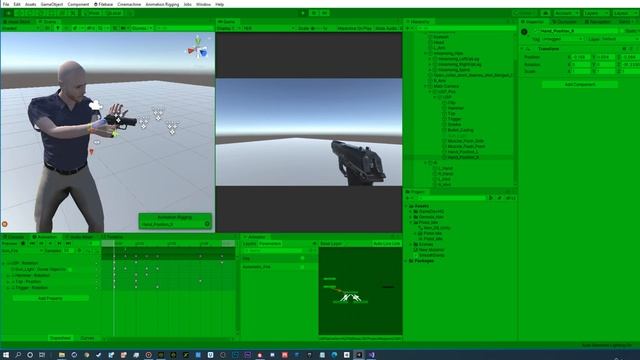Step to next keyframe in Animation window
Image resolution: width=640 pixels, height=360 pixels.
[59, 244]
